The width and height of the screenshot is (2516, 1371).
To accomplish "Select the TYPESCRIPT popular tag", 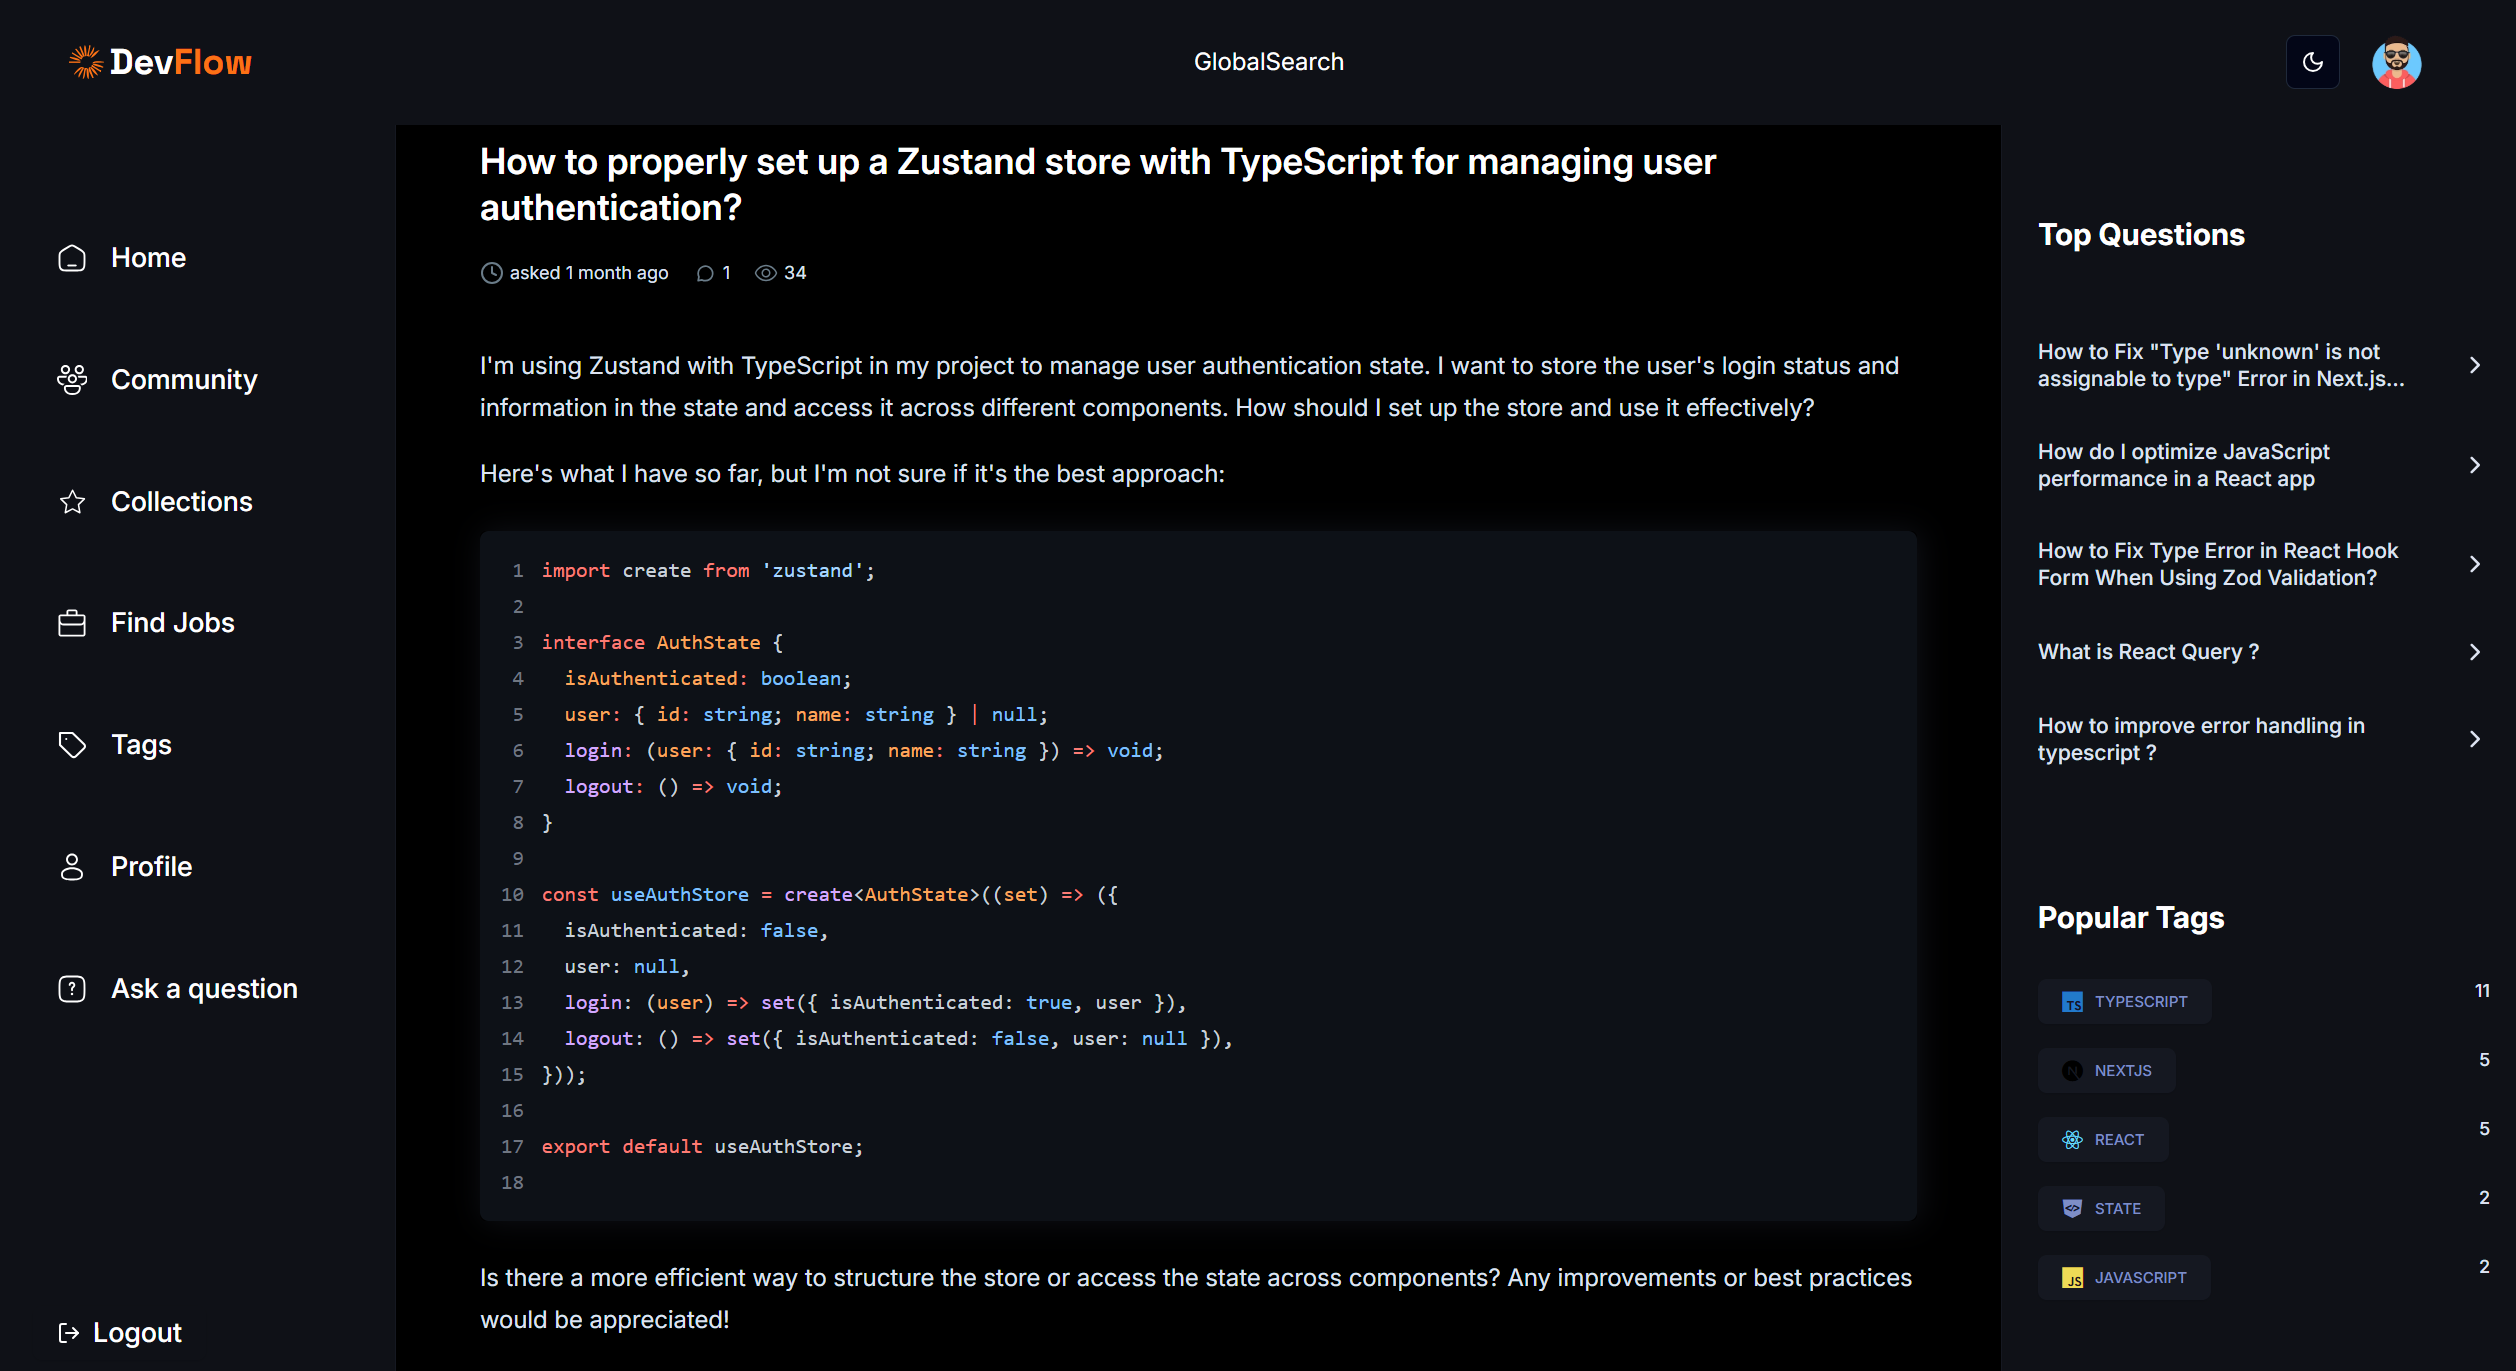I will tap(2125, 1002).
